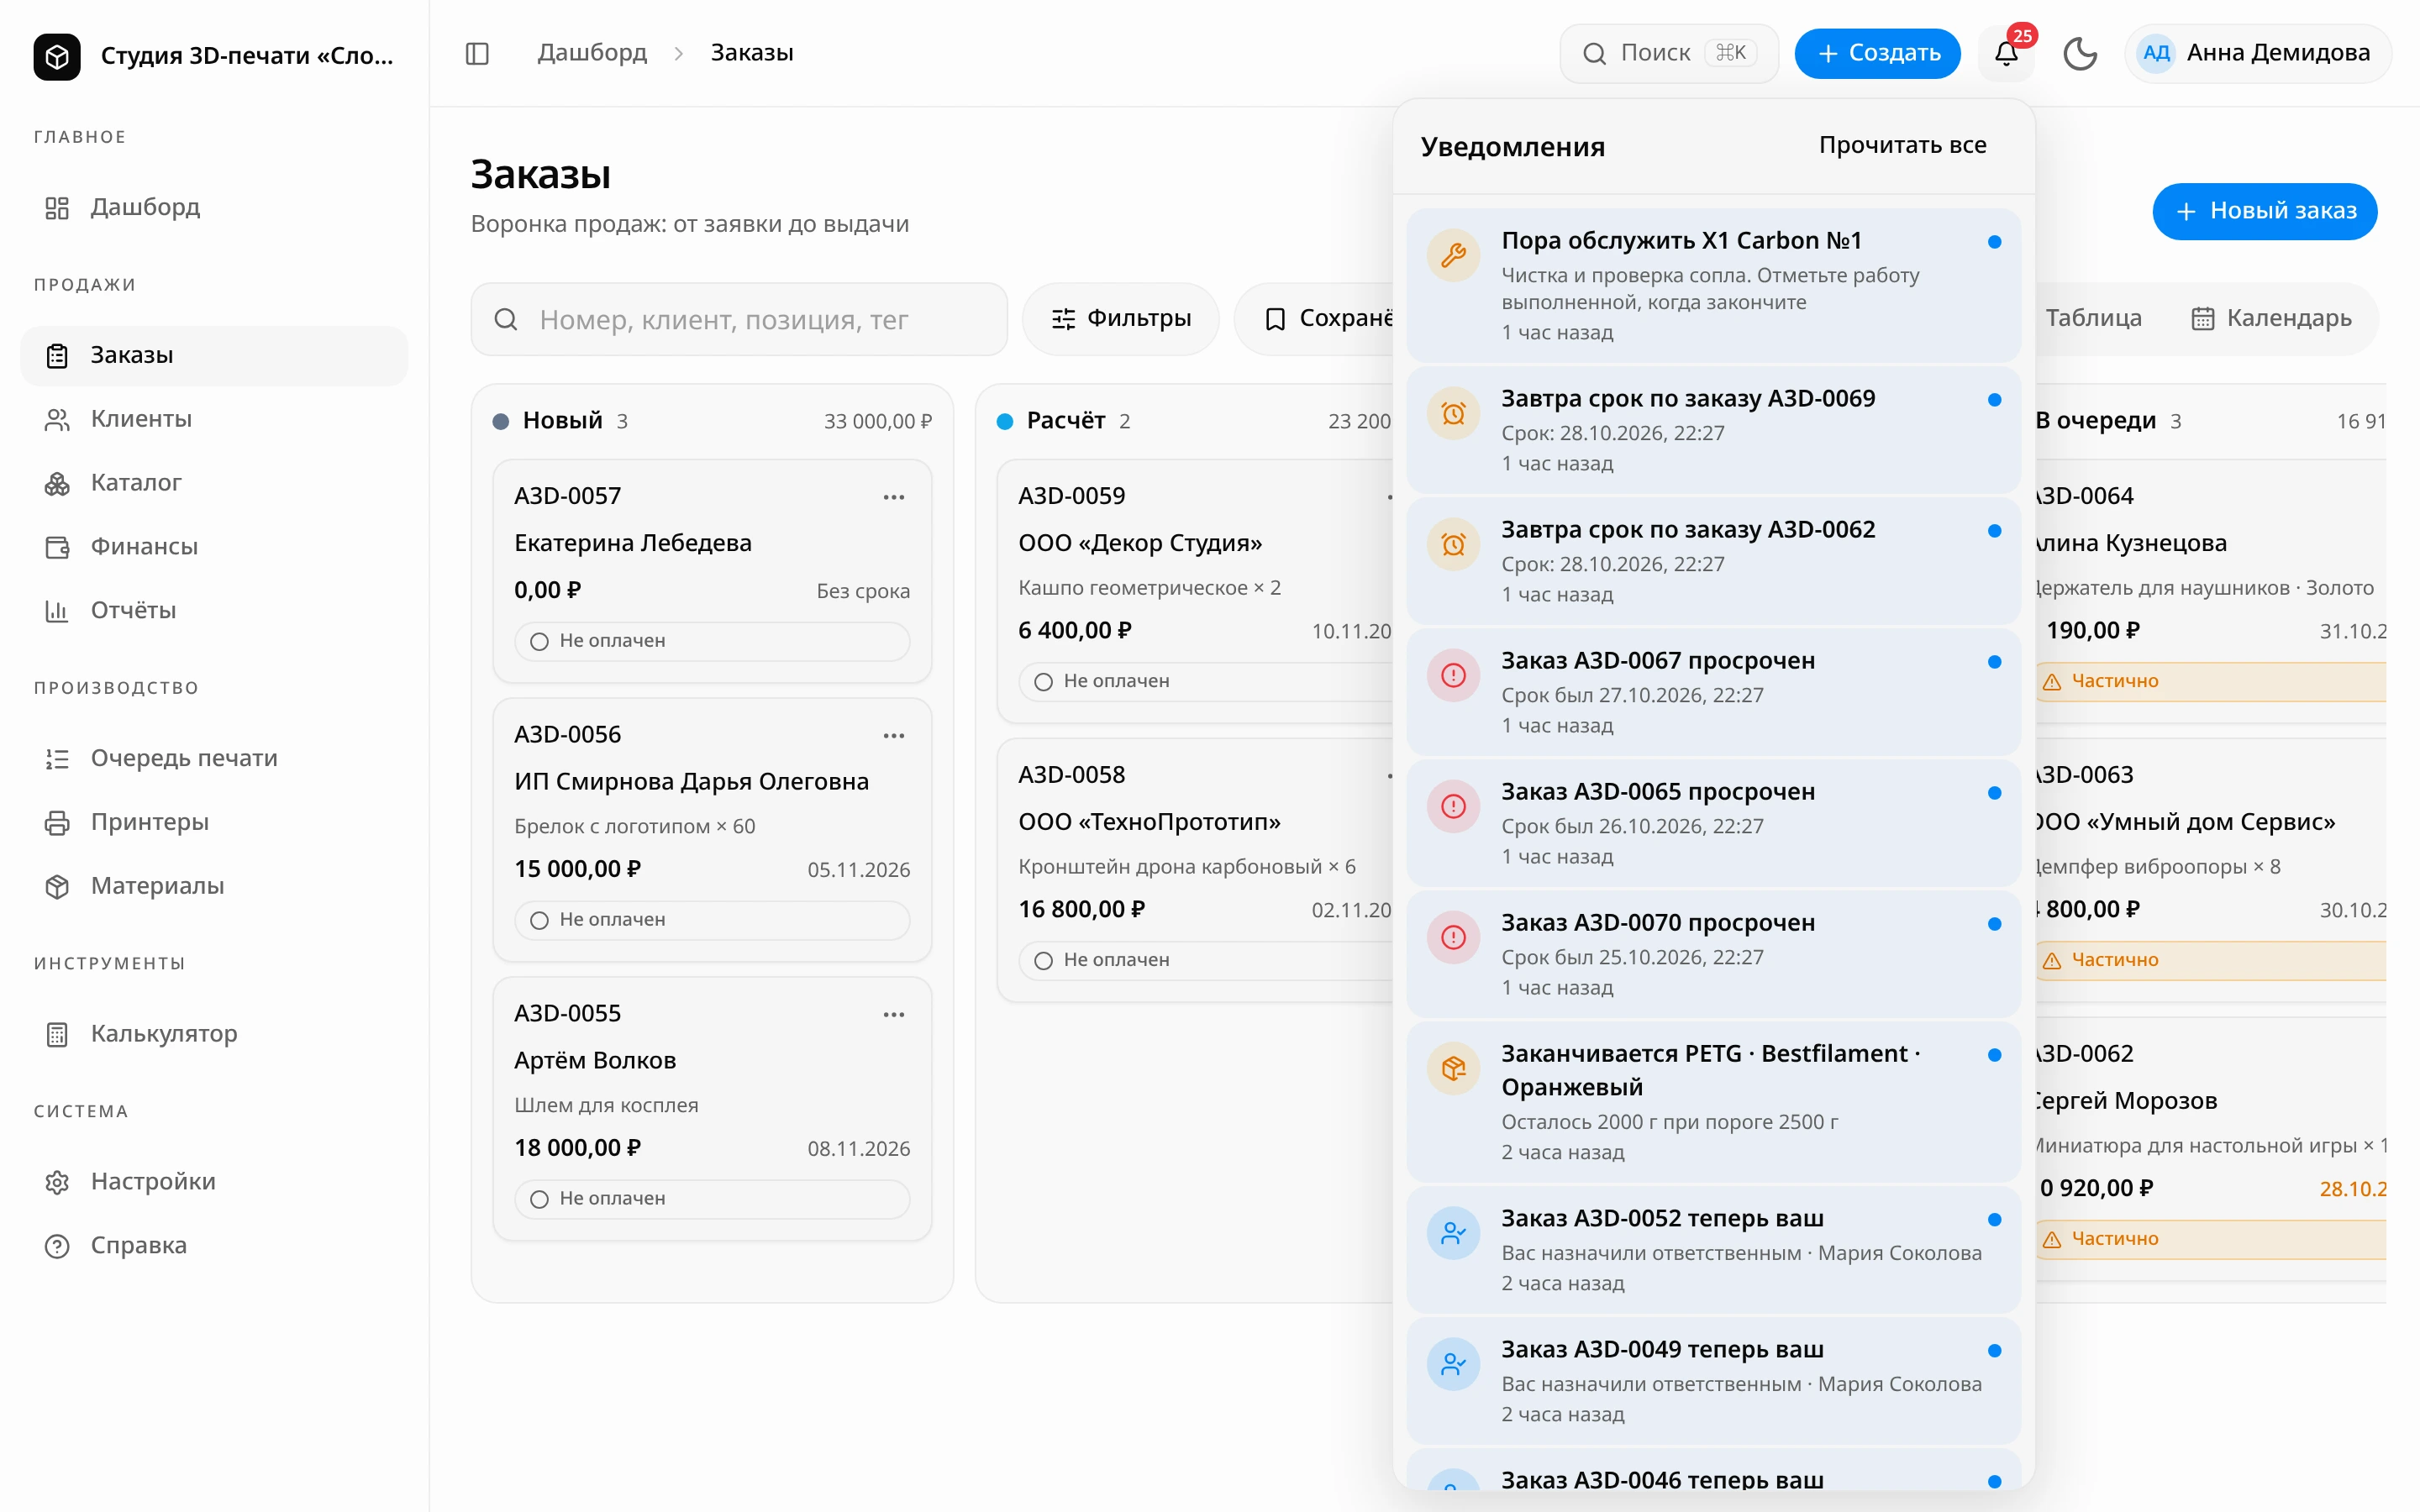Click the wrench icon for X1 Carbon maintenance

coord(1453,256)
